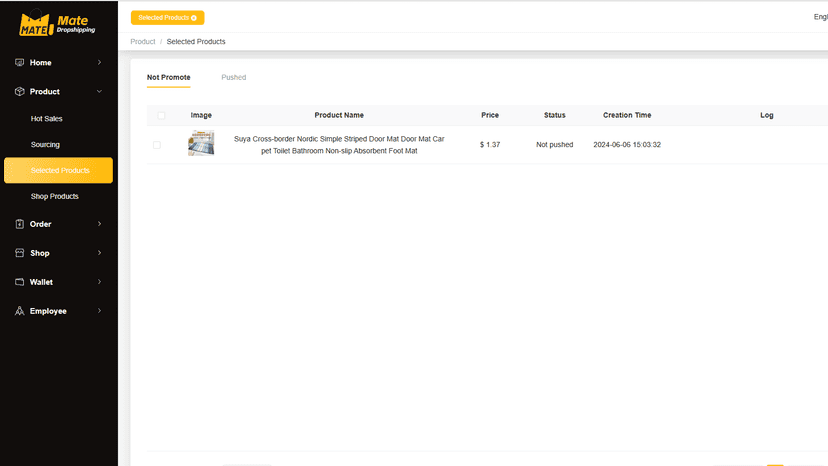Click the Order clipboard icon
Screen dimensions: 828x466
pos(20,224)
